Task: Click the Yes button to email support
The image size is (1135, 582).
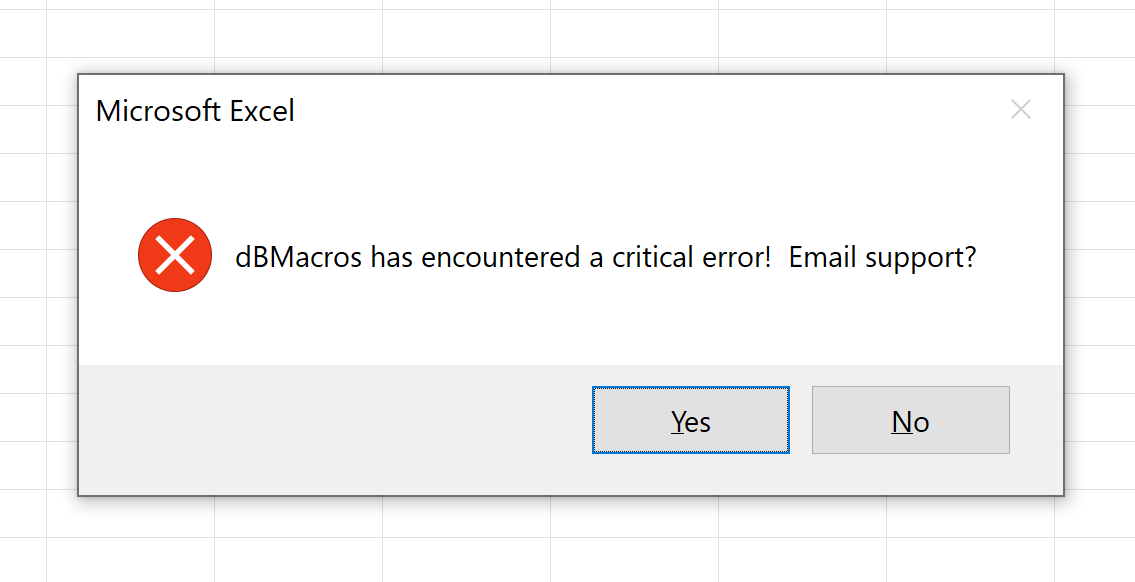Action: pos(690,421)
